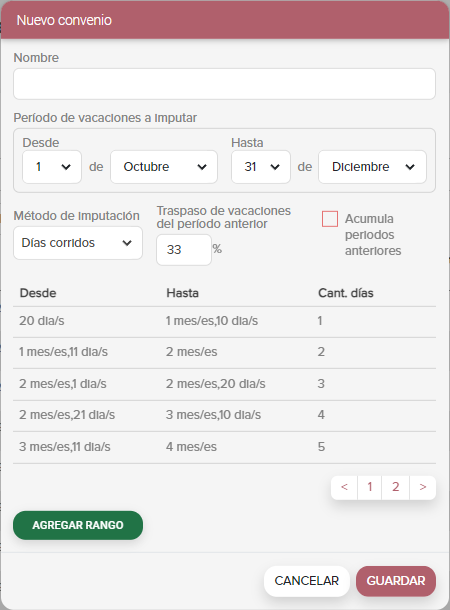
Task: Click the AGREGAR RANGO button
Action: point(78,525)
